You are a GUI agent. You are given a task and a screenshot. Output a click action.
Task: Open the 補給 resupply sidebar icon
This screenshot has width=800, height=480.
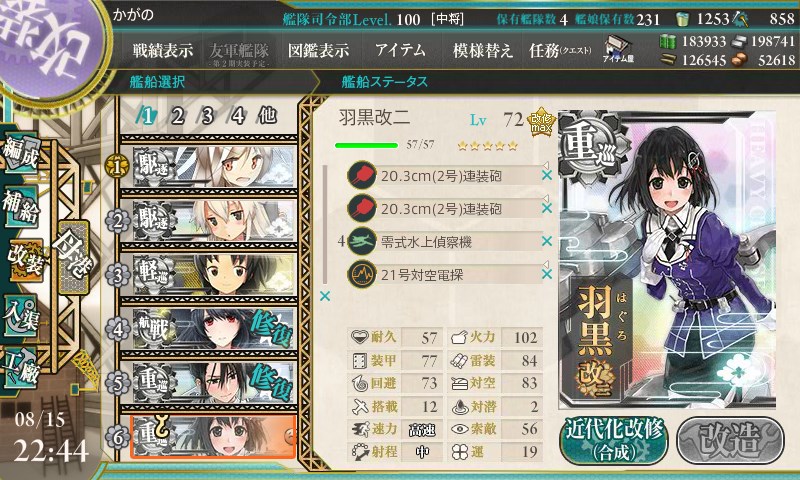21,207
